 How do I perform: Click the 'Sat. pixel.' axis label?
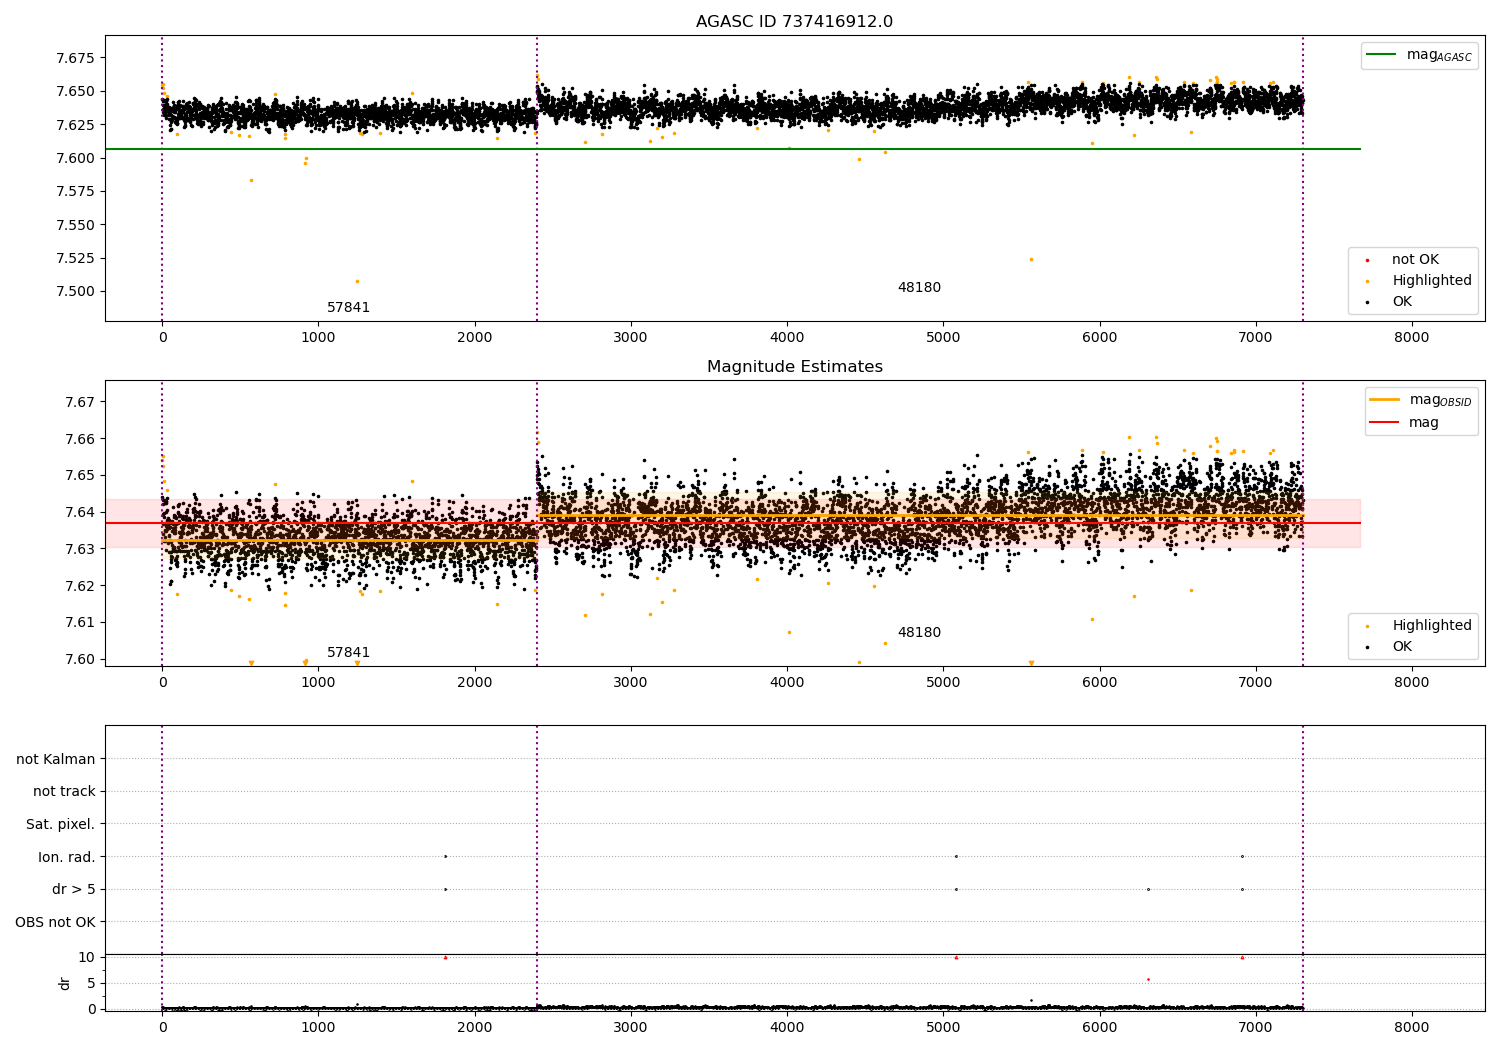(x=61, y=825)
